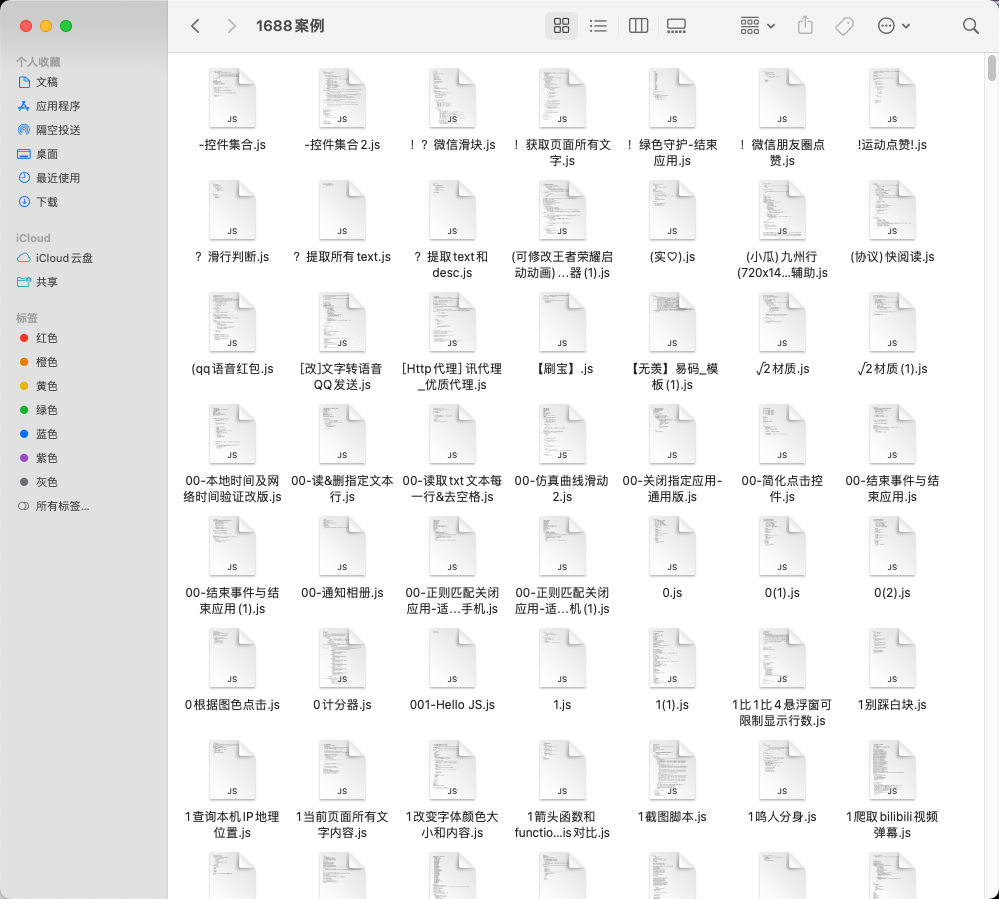The image size is (999, 899).
Task: Go back with the left chevron
Action: [196, 26]
